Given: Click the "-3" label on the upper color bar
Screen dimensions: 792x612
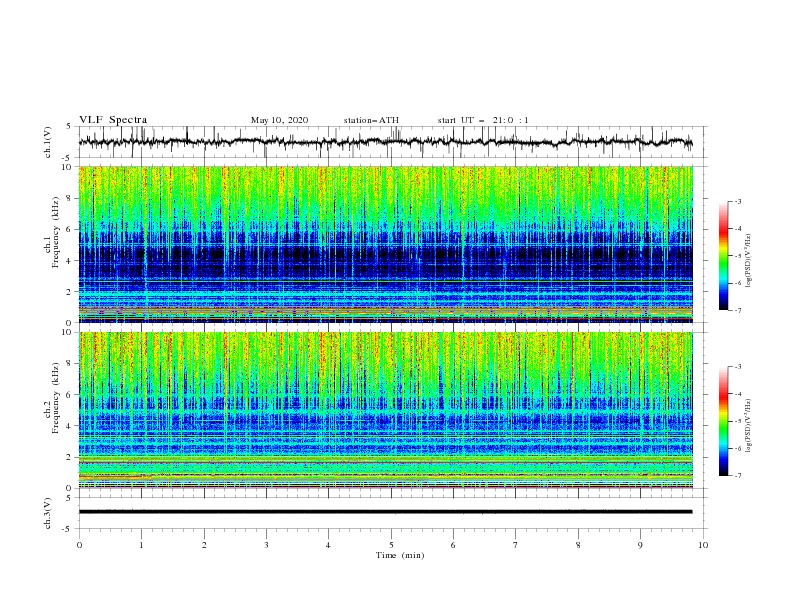Looking at the screenshot, I should pyautogui.click(x=737, y=201).
